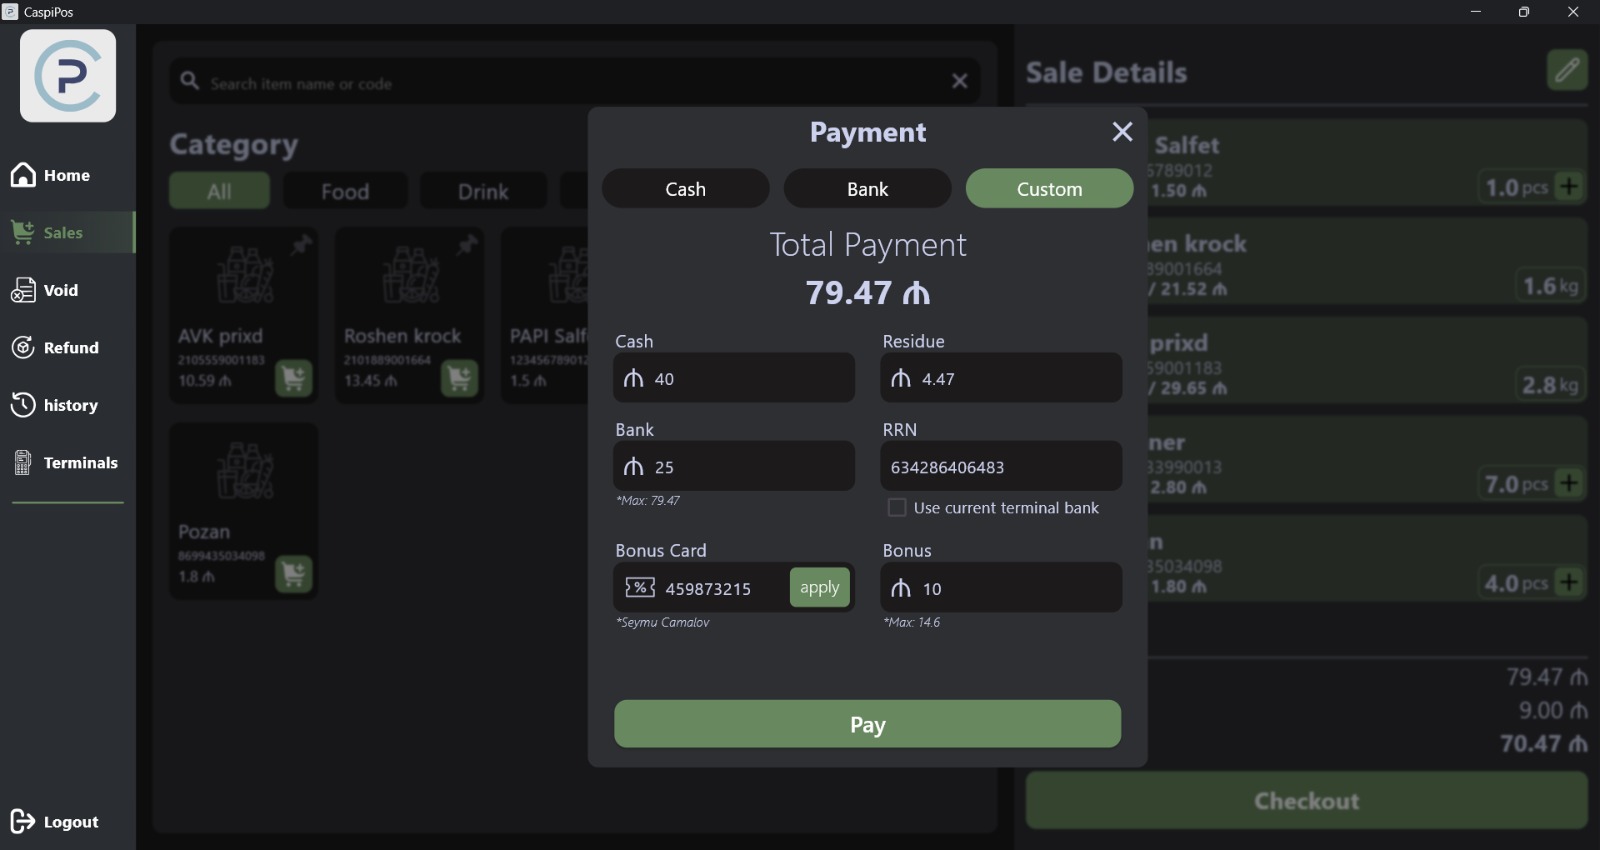Enable Use current terminal bank checkbox
The width and height of the screenshot is (1600, 850).
click(x=897, y=508)
